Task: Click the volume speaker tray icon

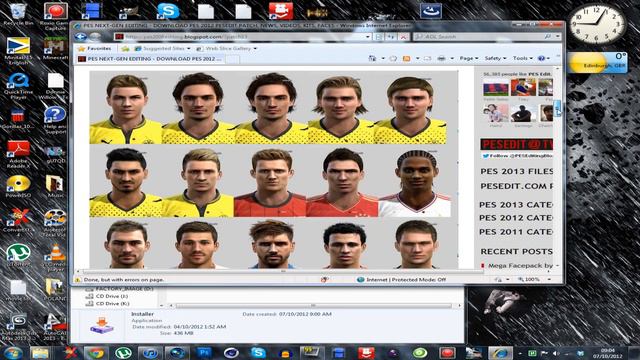Action: pos(556,353)
